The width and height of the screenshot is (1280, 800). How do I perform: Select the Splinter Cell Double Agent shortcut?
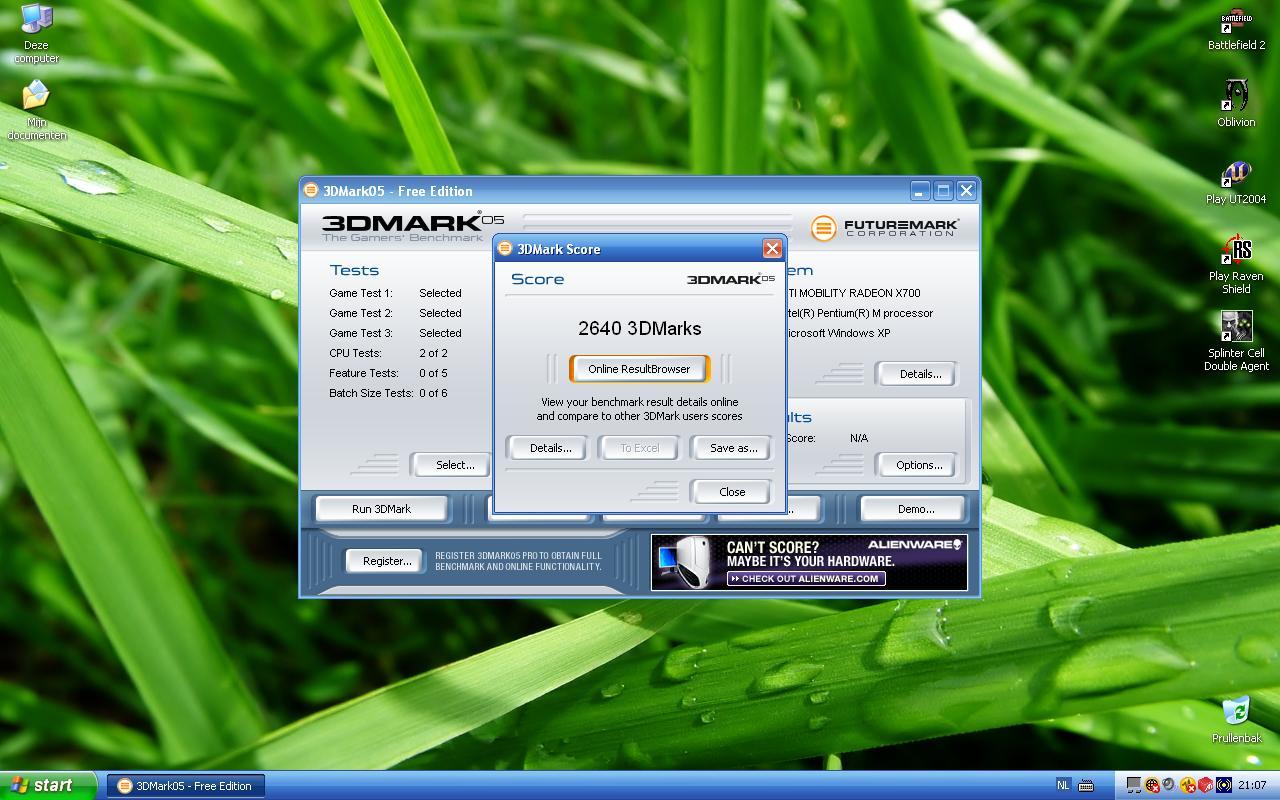pos(1236,342)
